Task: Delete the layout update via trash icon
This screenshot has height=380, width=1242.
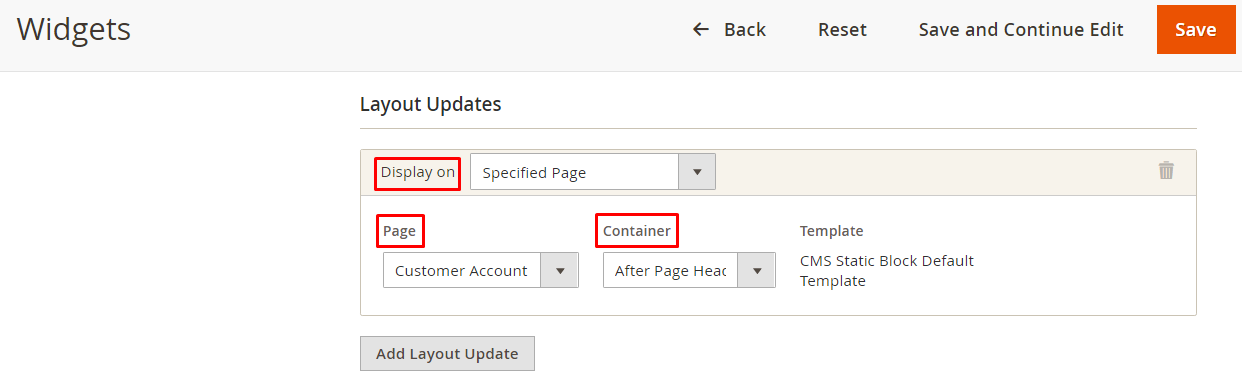Action: click(1166, 171)
